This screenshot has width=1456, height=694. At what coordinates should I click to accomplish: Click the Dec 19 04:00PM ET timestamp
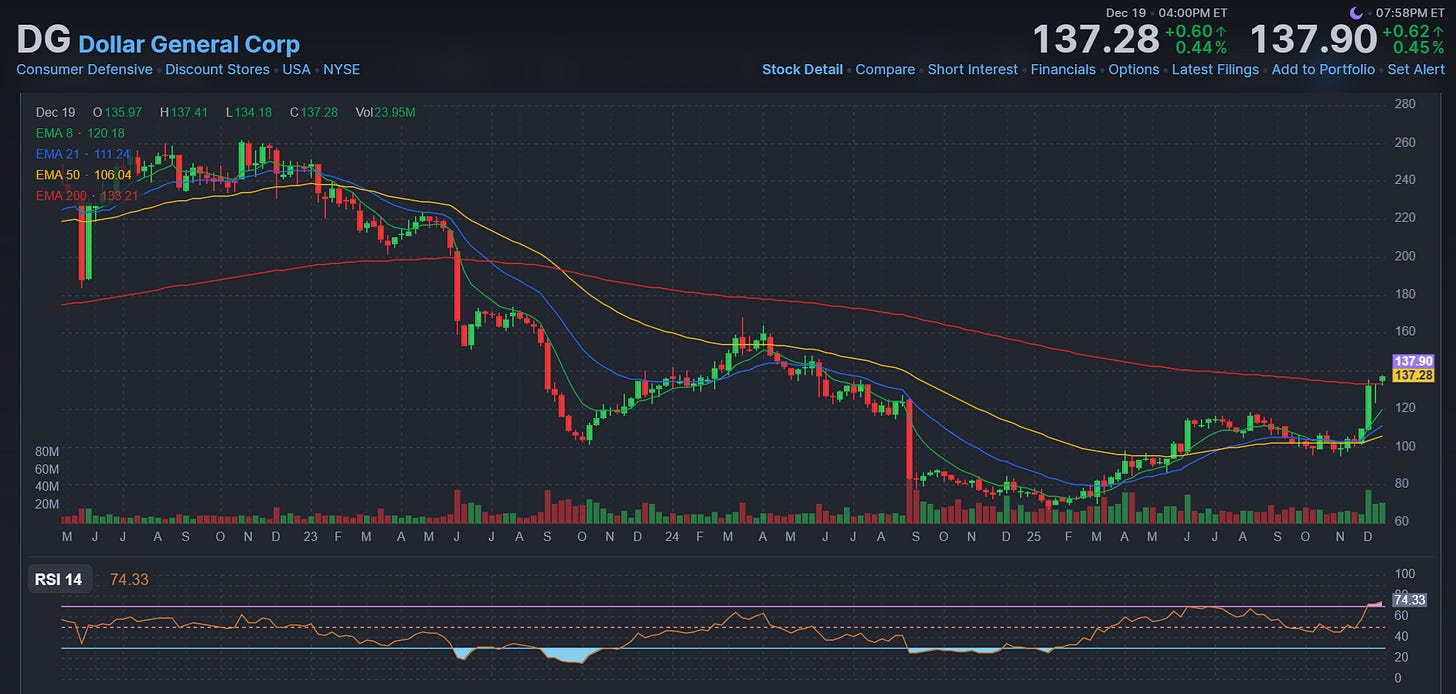(1167, 13)
